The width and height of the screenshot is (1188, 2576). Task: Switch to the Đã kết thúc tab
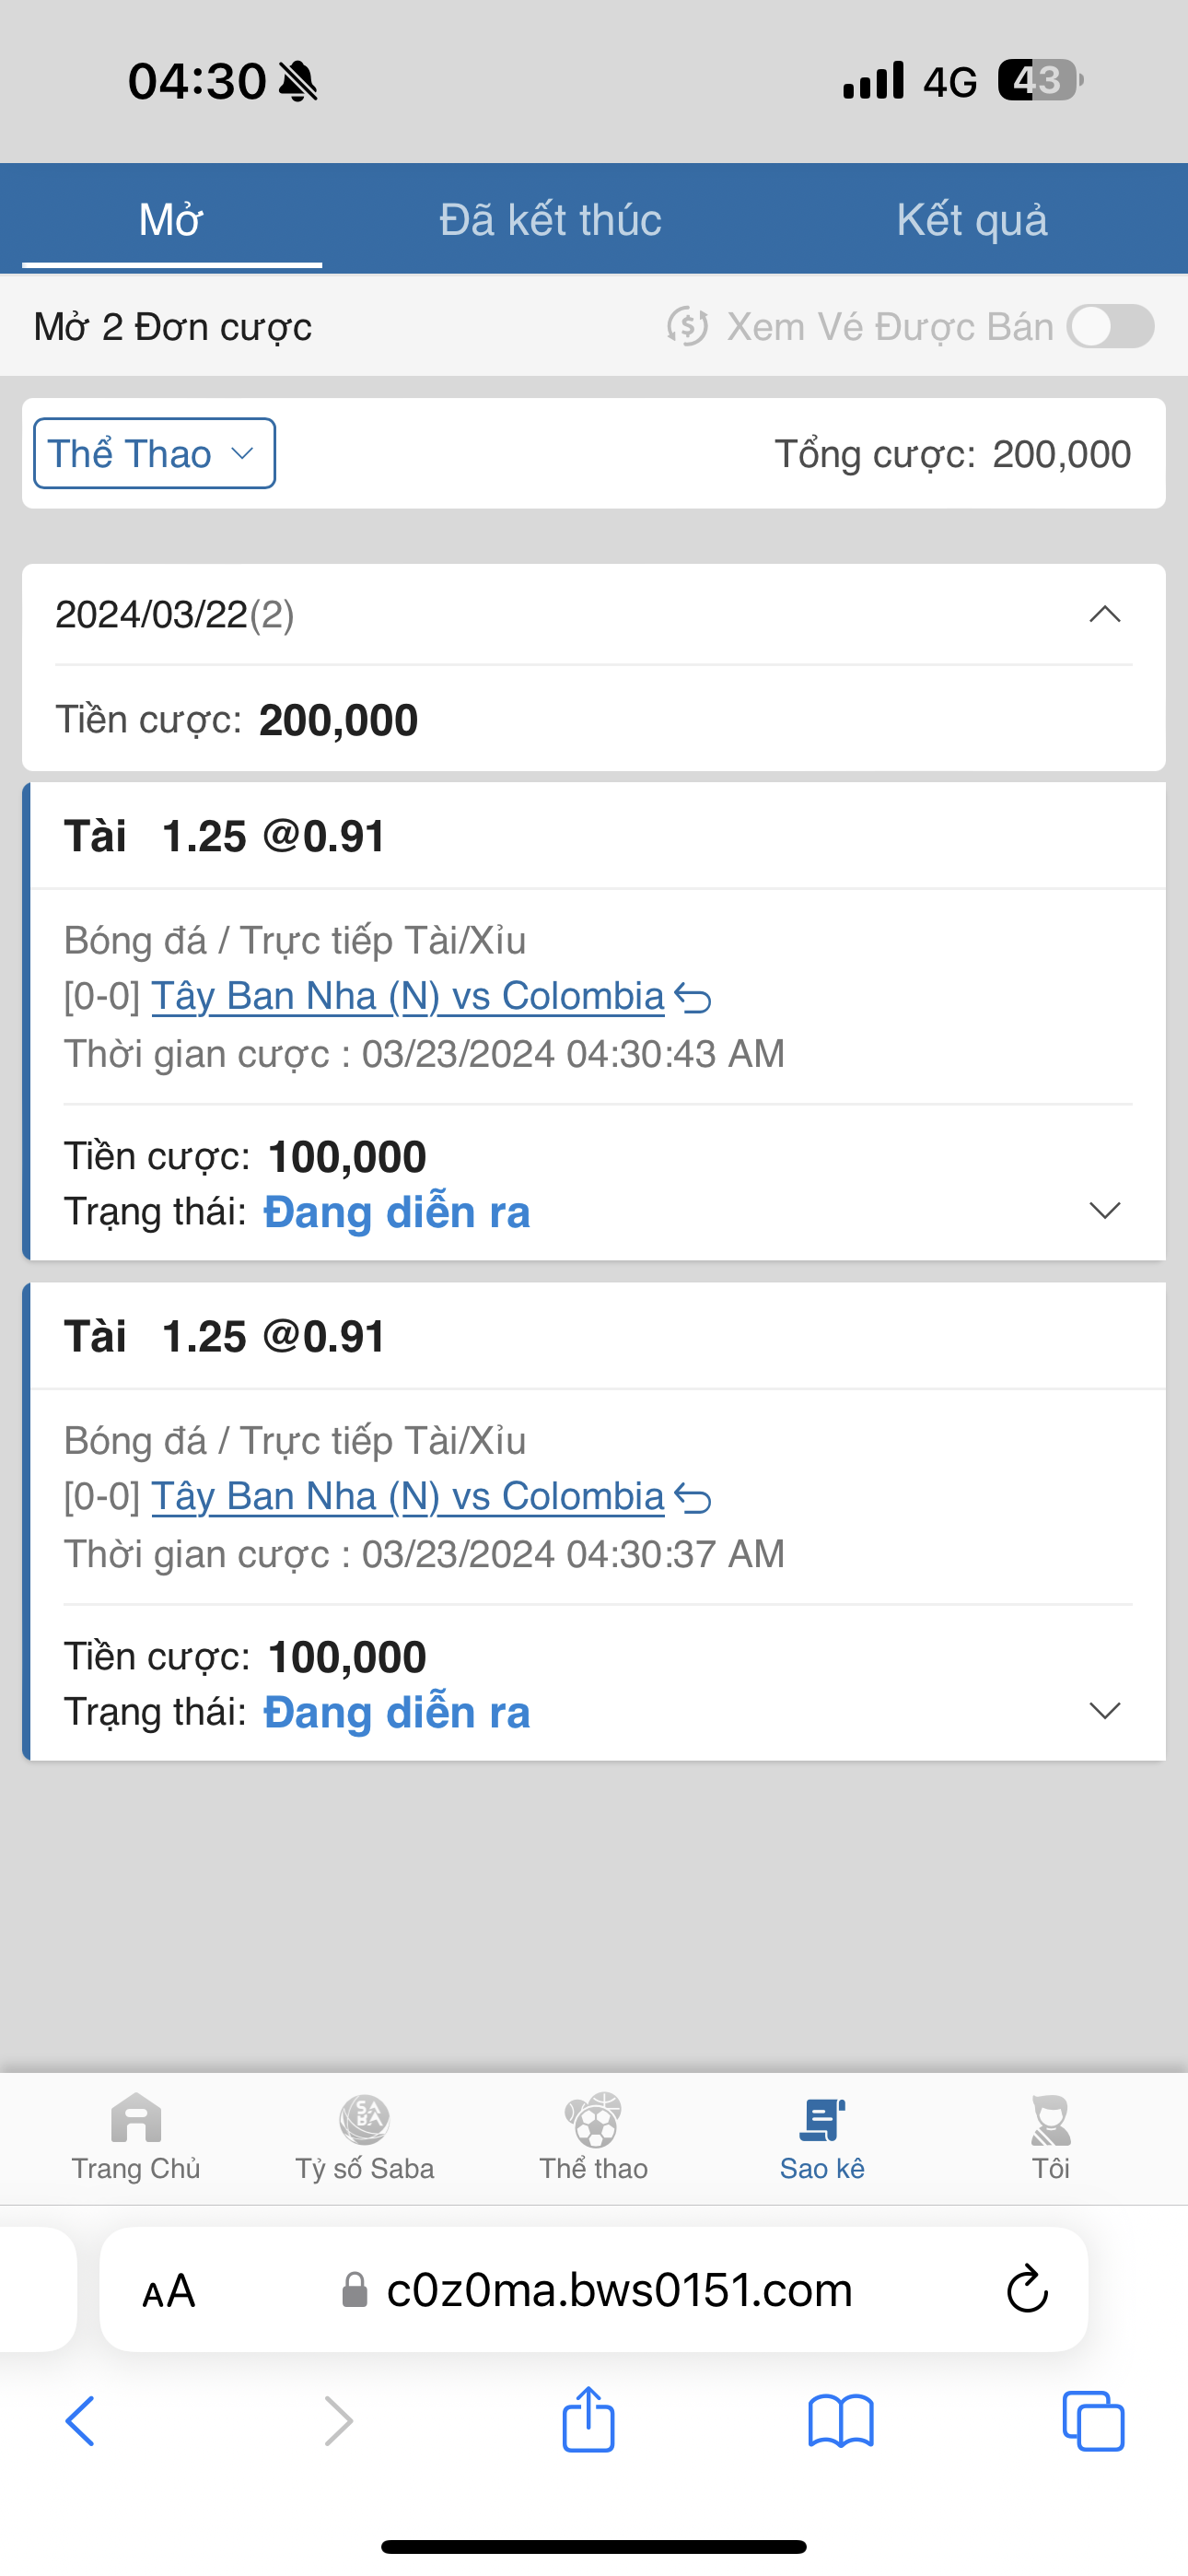tap(550, 219)
